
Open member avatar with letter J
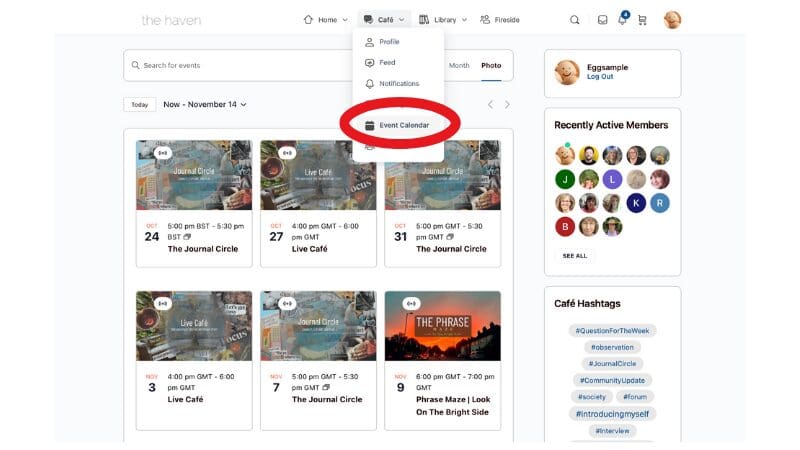(x=565, y=180)
